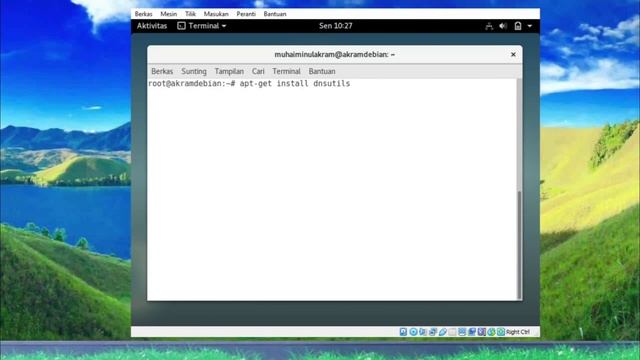Click the Right Ctrl host key label
This screenshot has width=640, height=360.
click(x=518, y=332)
